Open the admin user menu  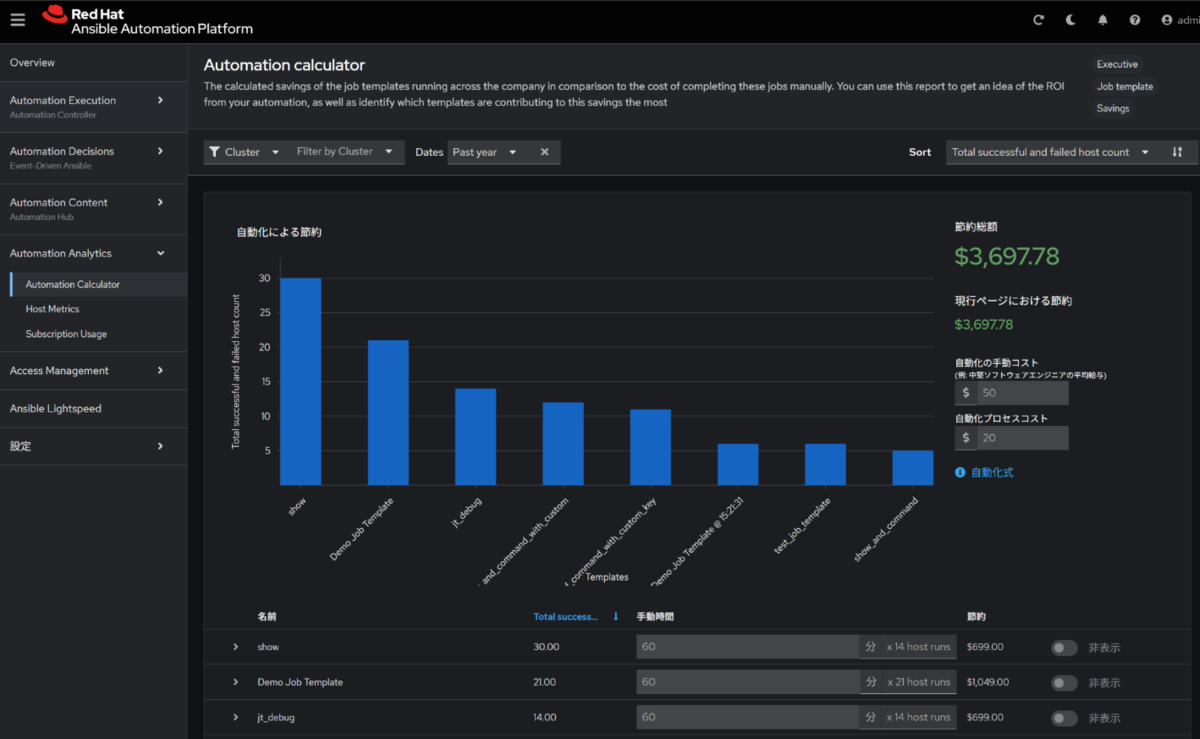click(1180, 20)
